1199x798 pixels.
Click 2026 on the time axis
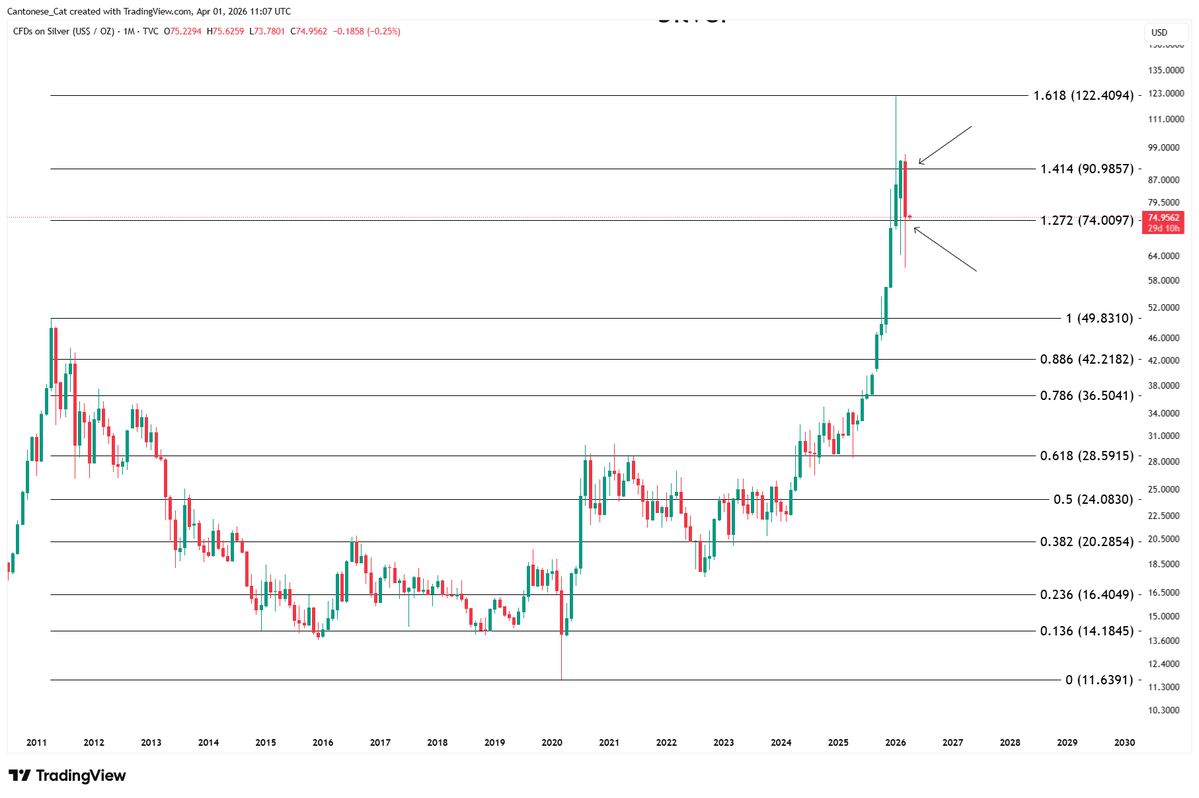pyautogui.click(x=895, y=742)
